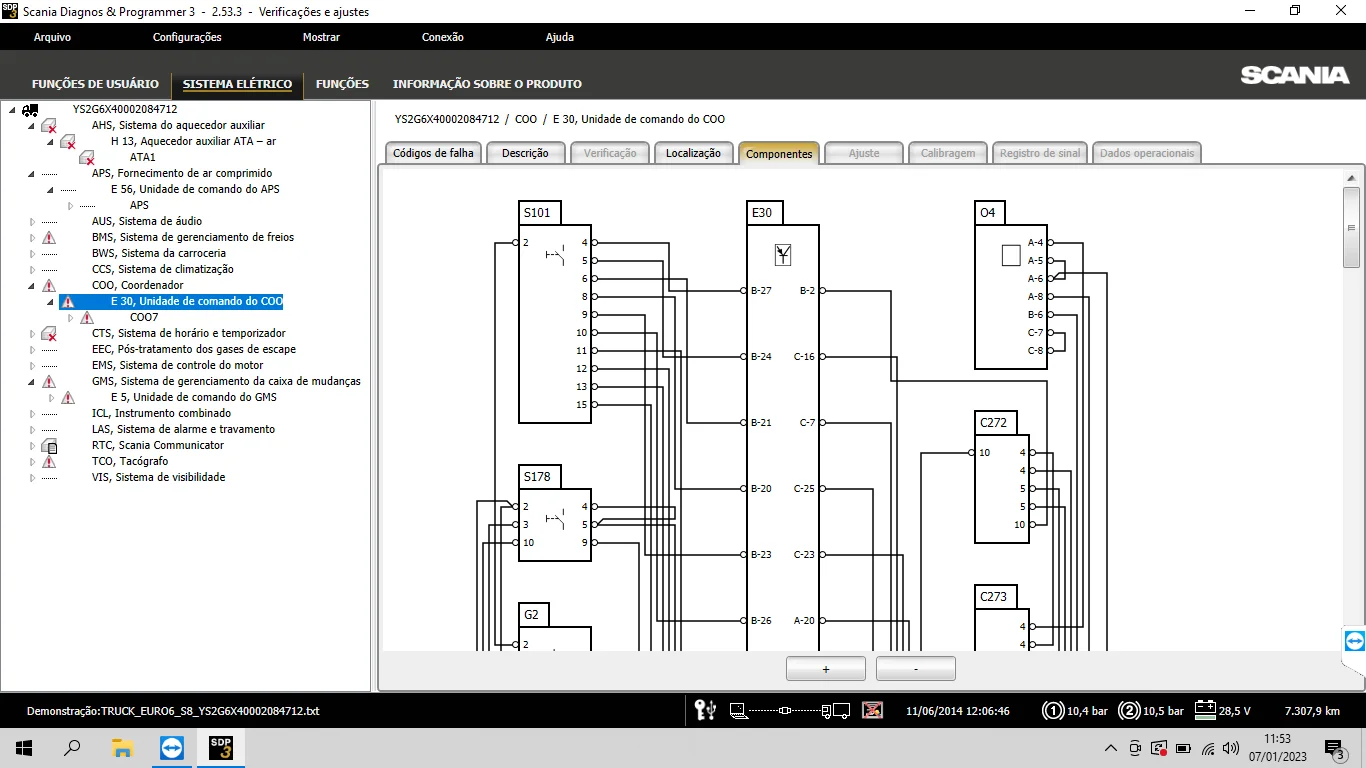Click the warning triangle icon beside BMS
1366x768 pixels.
point(48,238)
